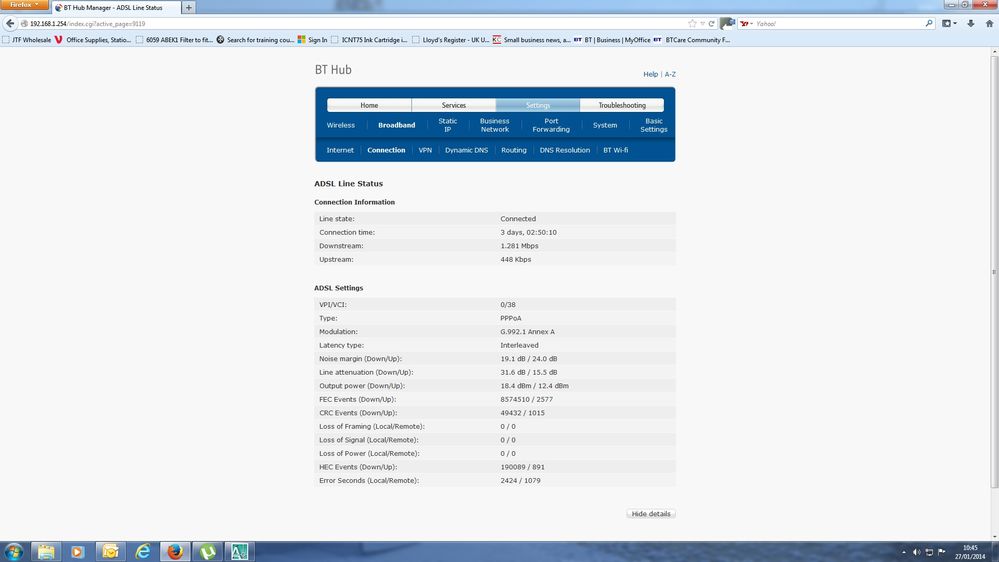Go to Basic Settings
Screen dimensions: 999x562
pos(654,125)
